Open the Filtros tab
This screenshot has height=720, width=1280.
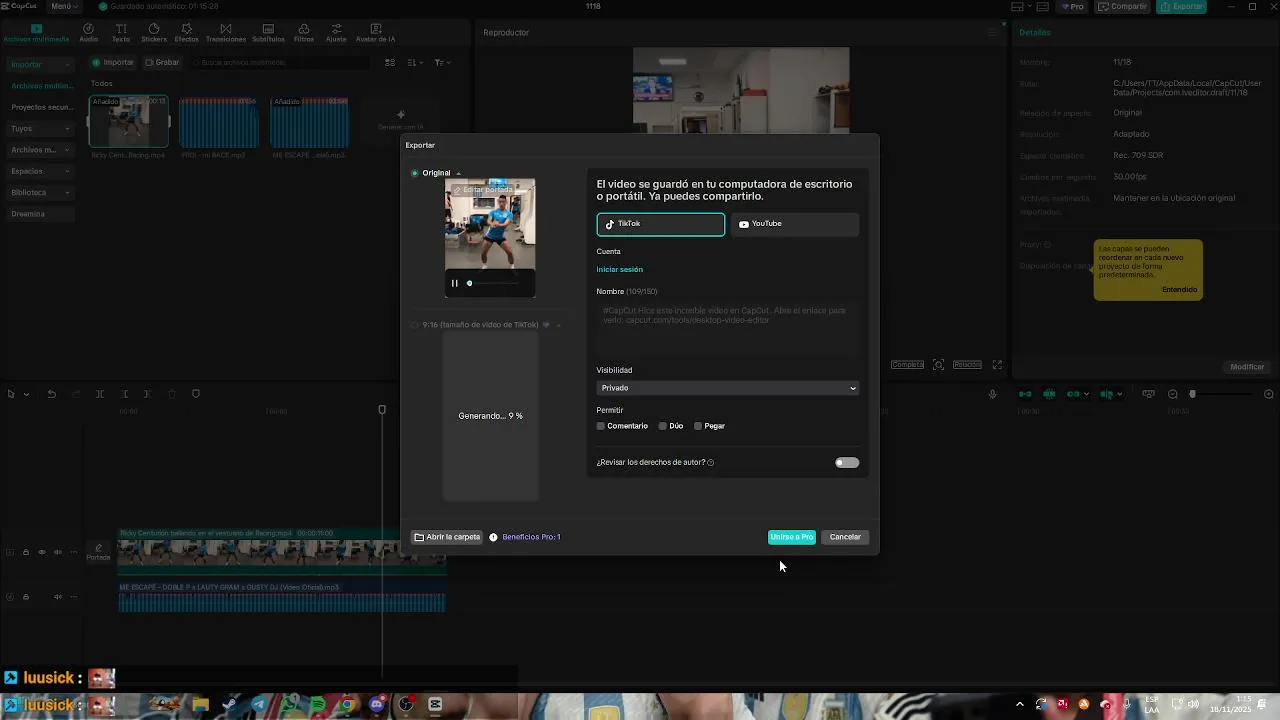click(304, 33)
